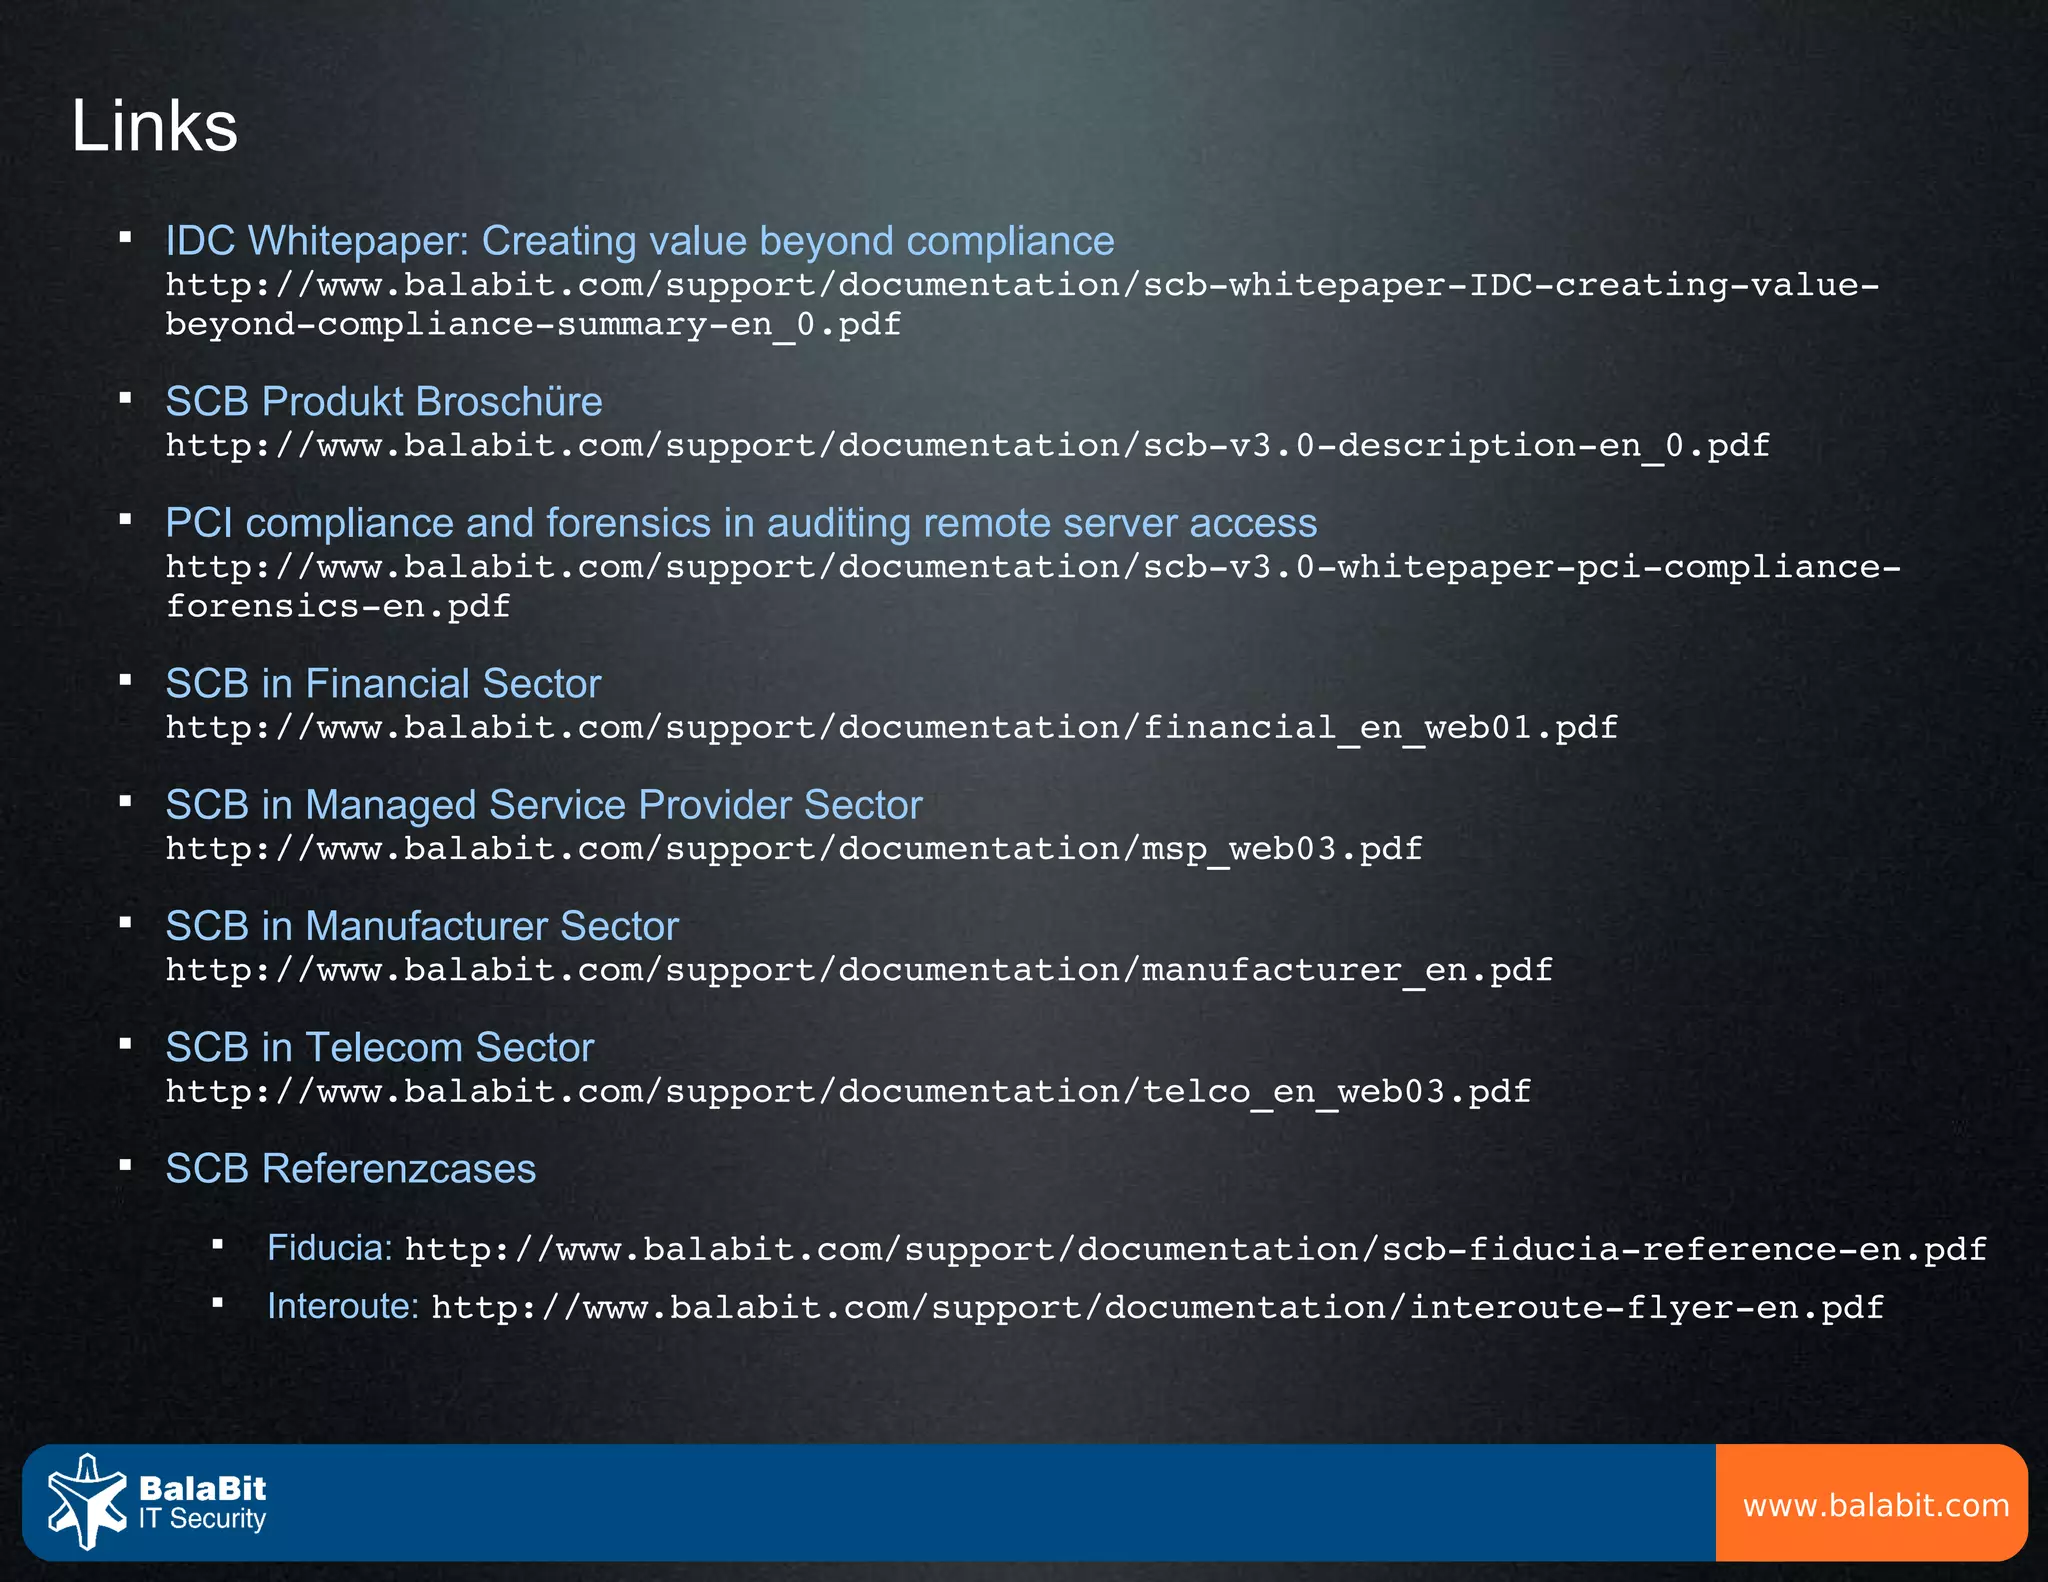Click the SCB Produkt Broschüre heading
The width and height of the screenshot is (2048, 1582).
[383, 402]
